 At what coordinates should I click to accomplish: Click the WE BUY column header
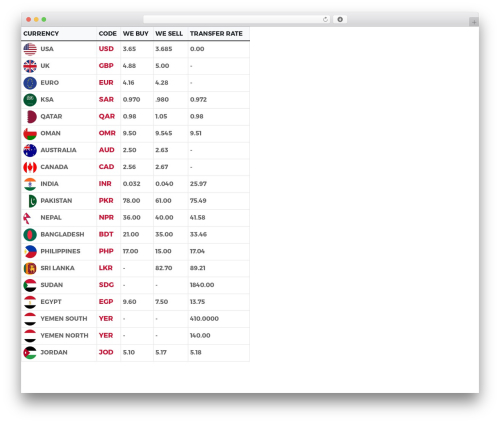pyautogui.click(x=135, y=33)
